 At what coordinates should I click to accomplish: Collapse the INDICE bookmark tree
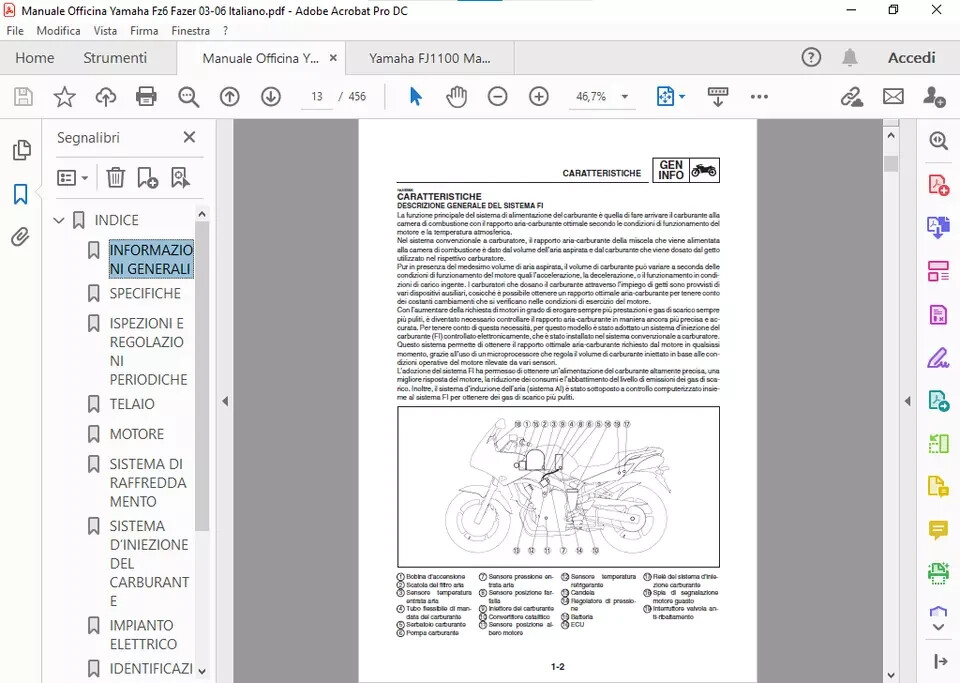59,220
